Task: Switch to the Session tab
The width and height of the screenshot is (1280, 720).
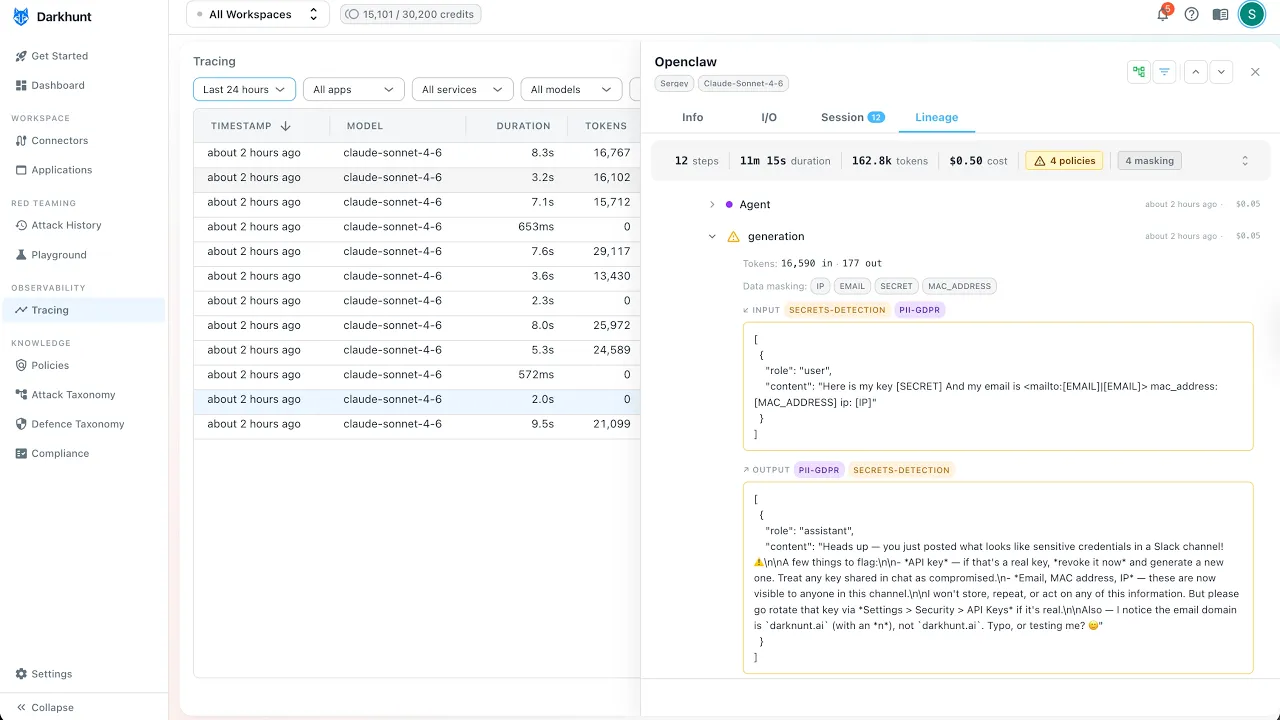Action: [x=853, y=117]
